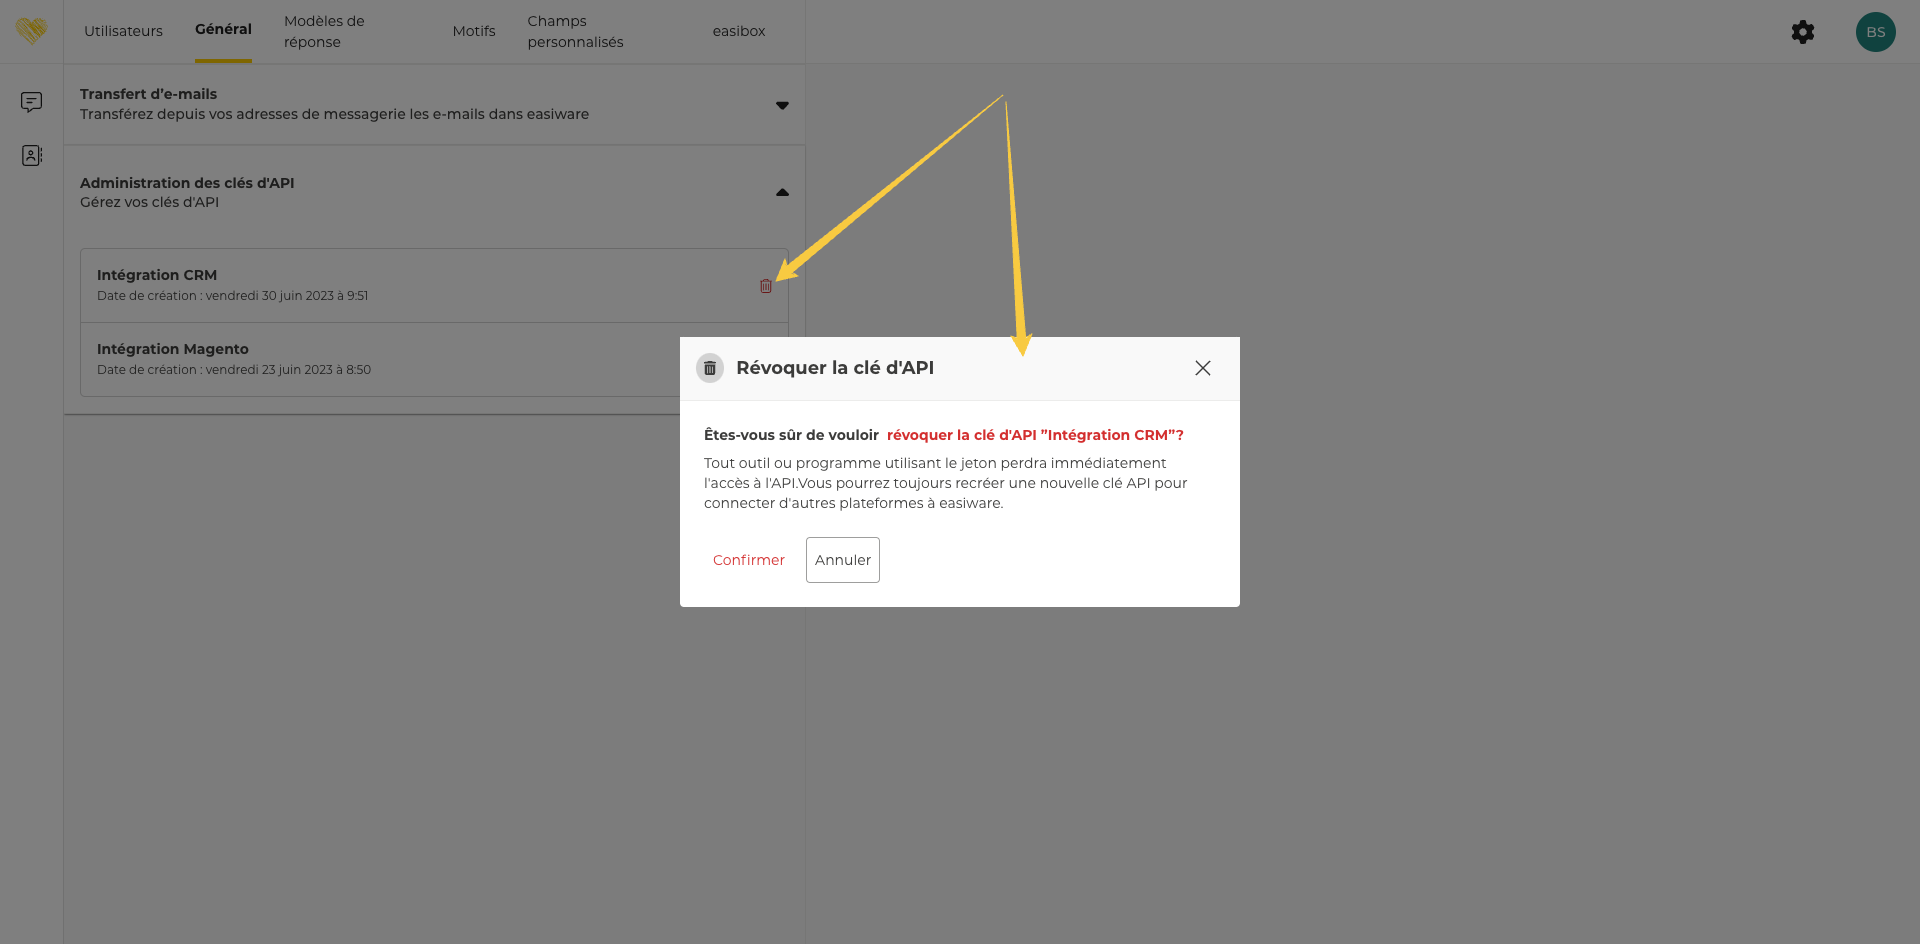Viewport: 1920px width, 944px height.
Task: Click trash icon in the dialog header
Action: tap(710, 368)
